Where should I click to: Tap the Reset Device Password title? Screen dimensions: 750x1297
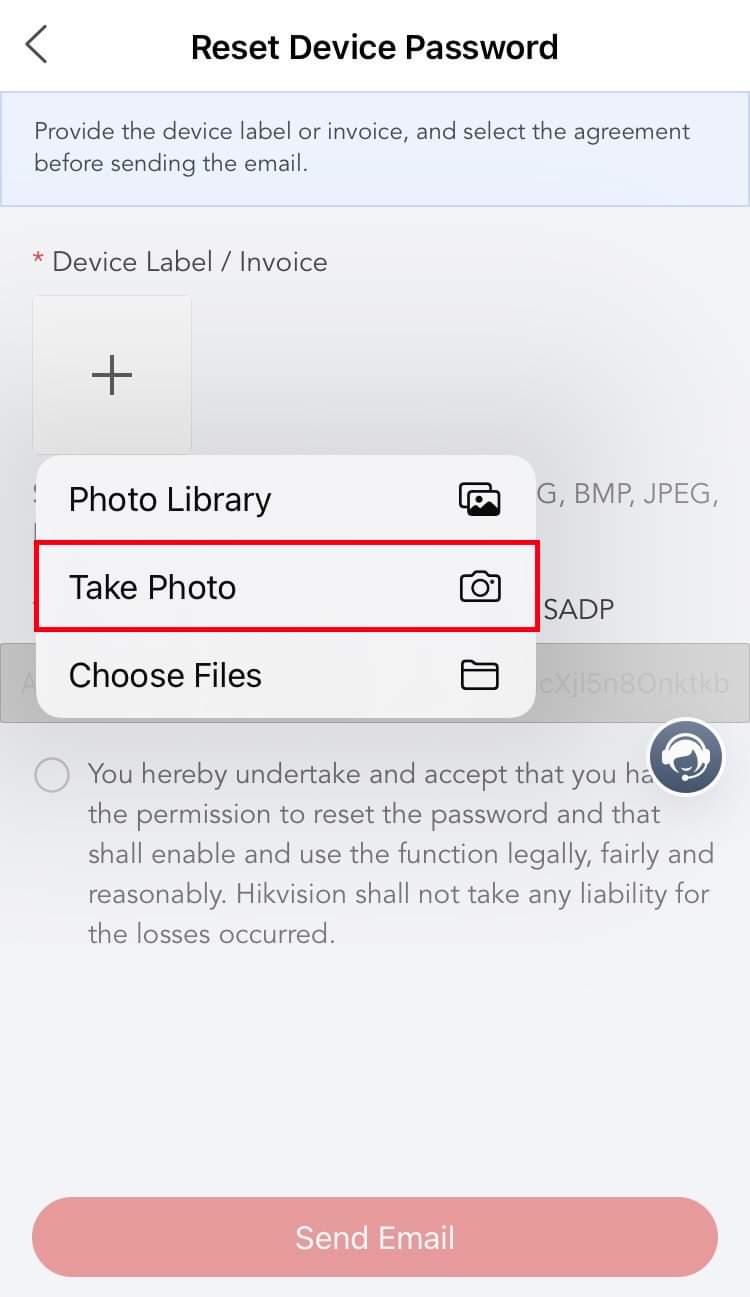click(374, 47)
